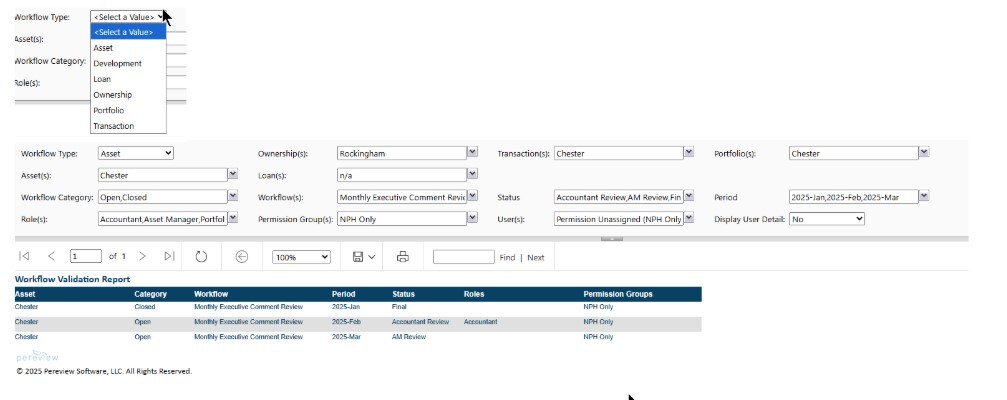
Task: Expand the Period multi-select dropdown
Action: pyautogui.click(x=923, y=197)
